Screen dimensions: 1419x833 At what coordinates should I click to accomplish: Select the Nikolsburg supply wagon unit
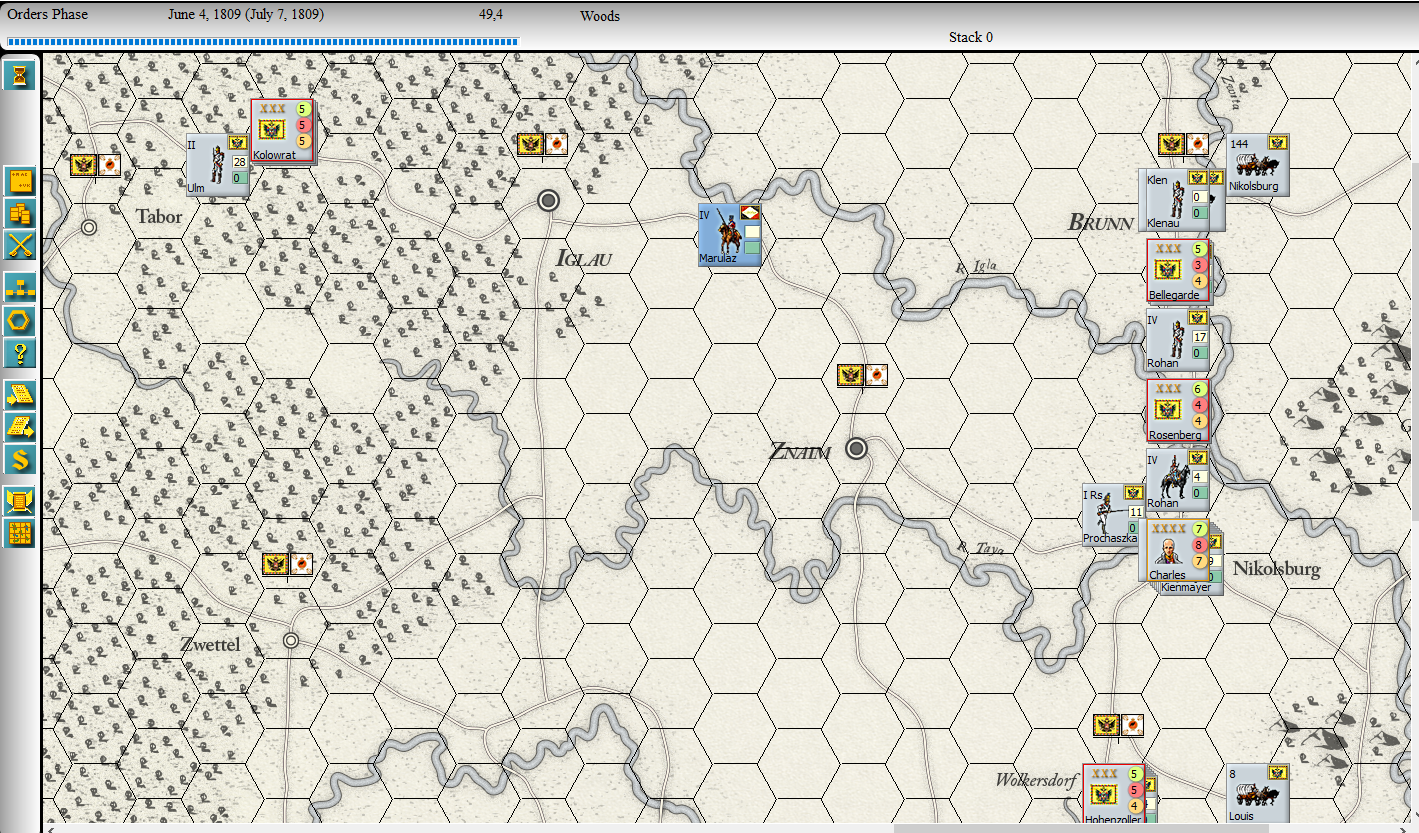[x=1258, y=165]
